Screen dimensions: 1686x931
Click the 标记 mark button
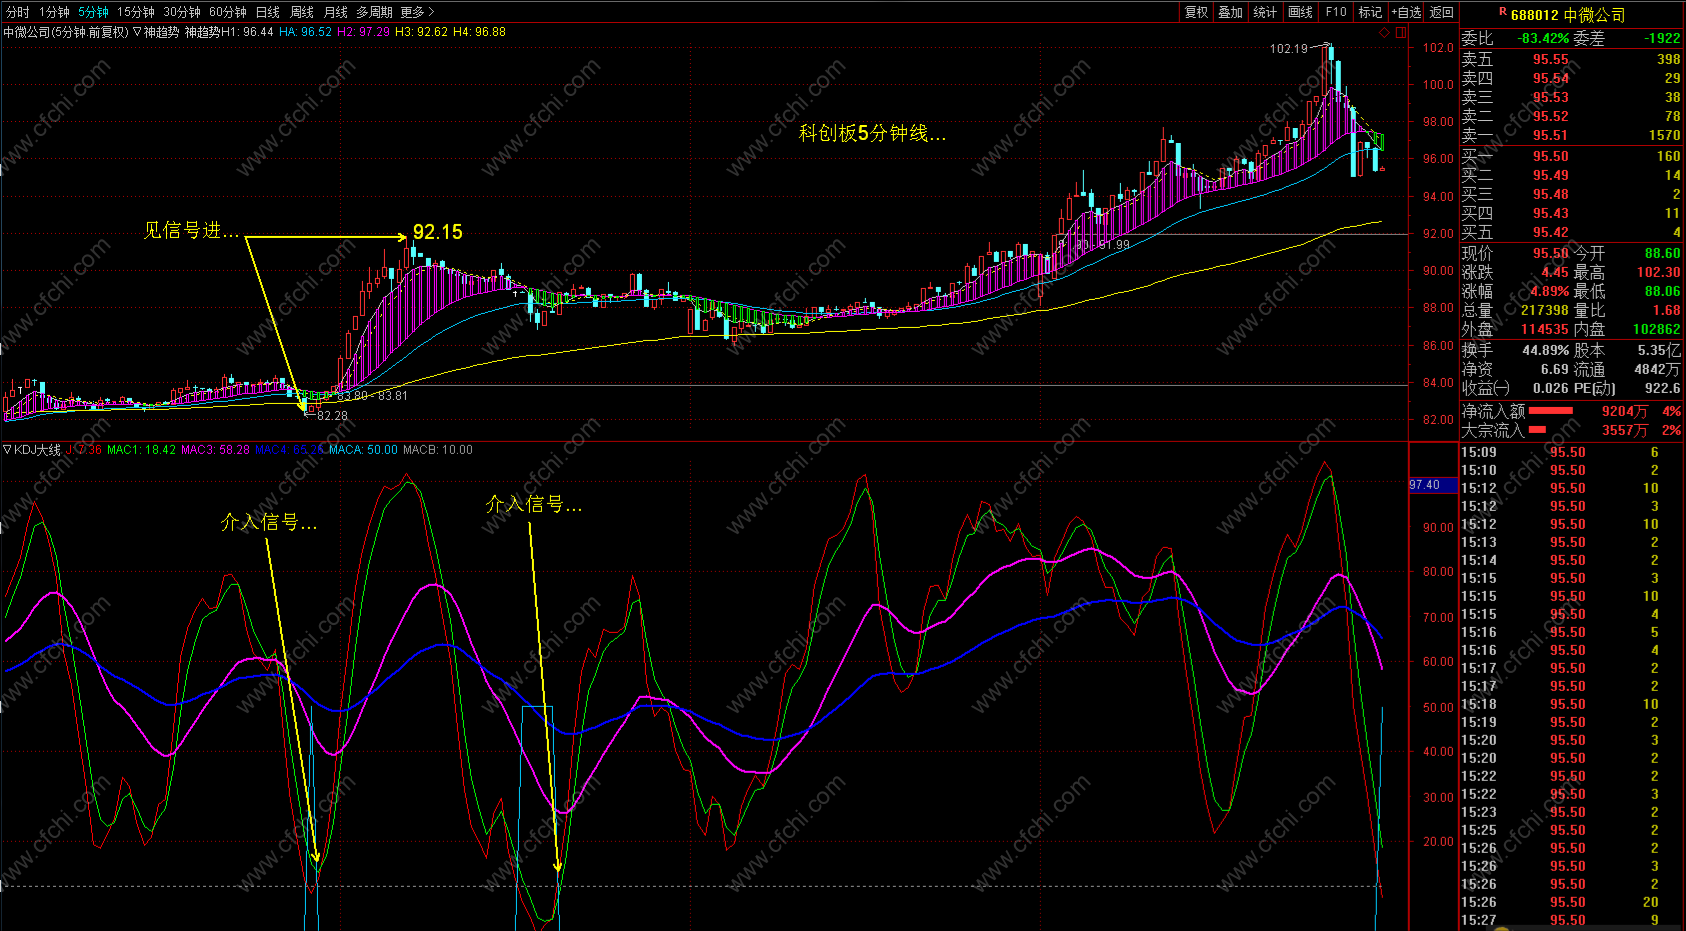tap(1370, 12)
